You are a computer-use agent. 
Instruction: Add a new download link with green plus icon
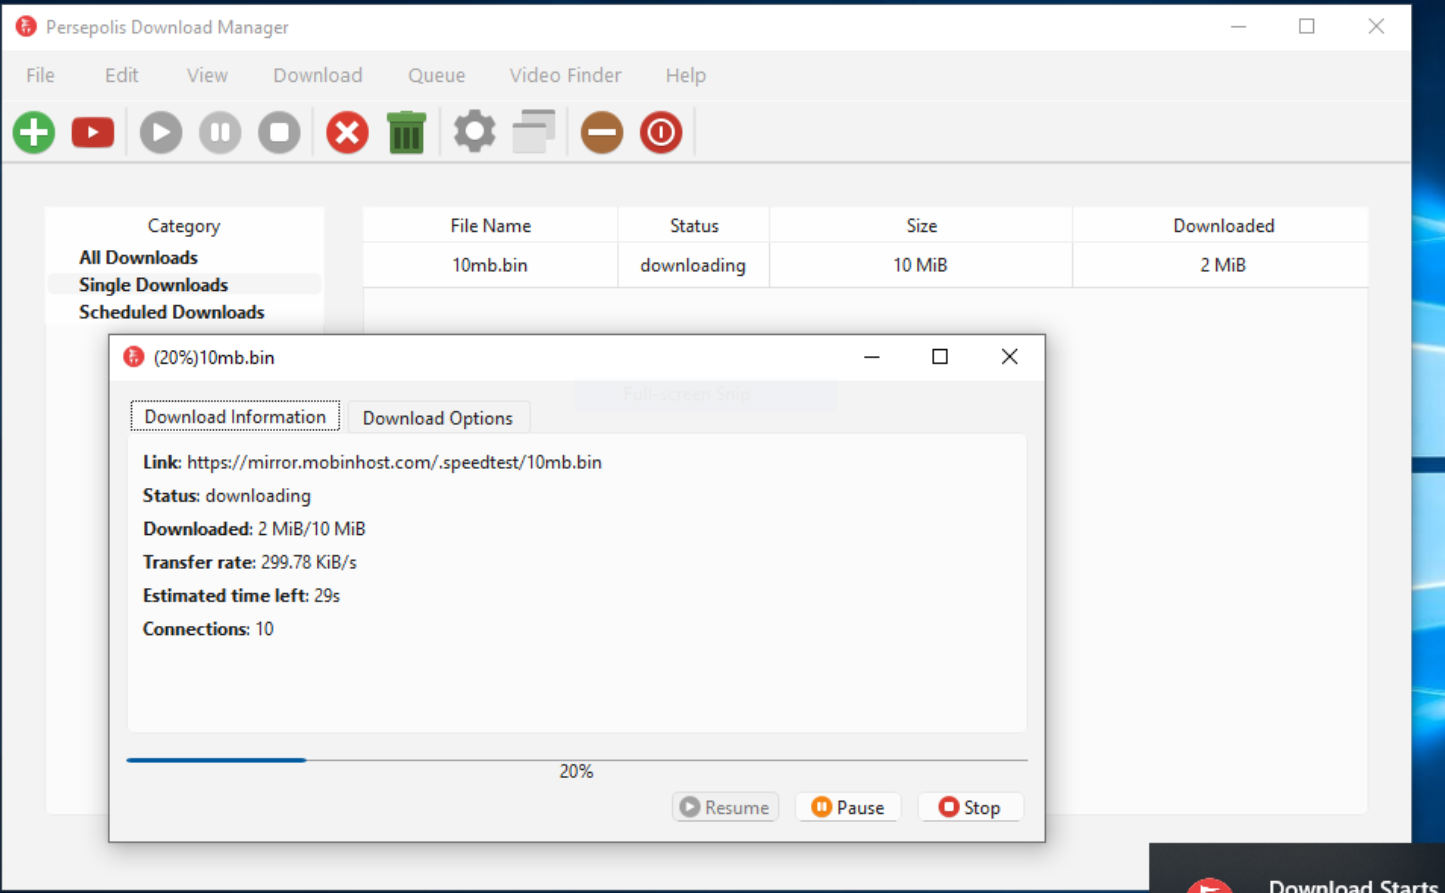(34, 132)
